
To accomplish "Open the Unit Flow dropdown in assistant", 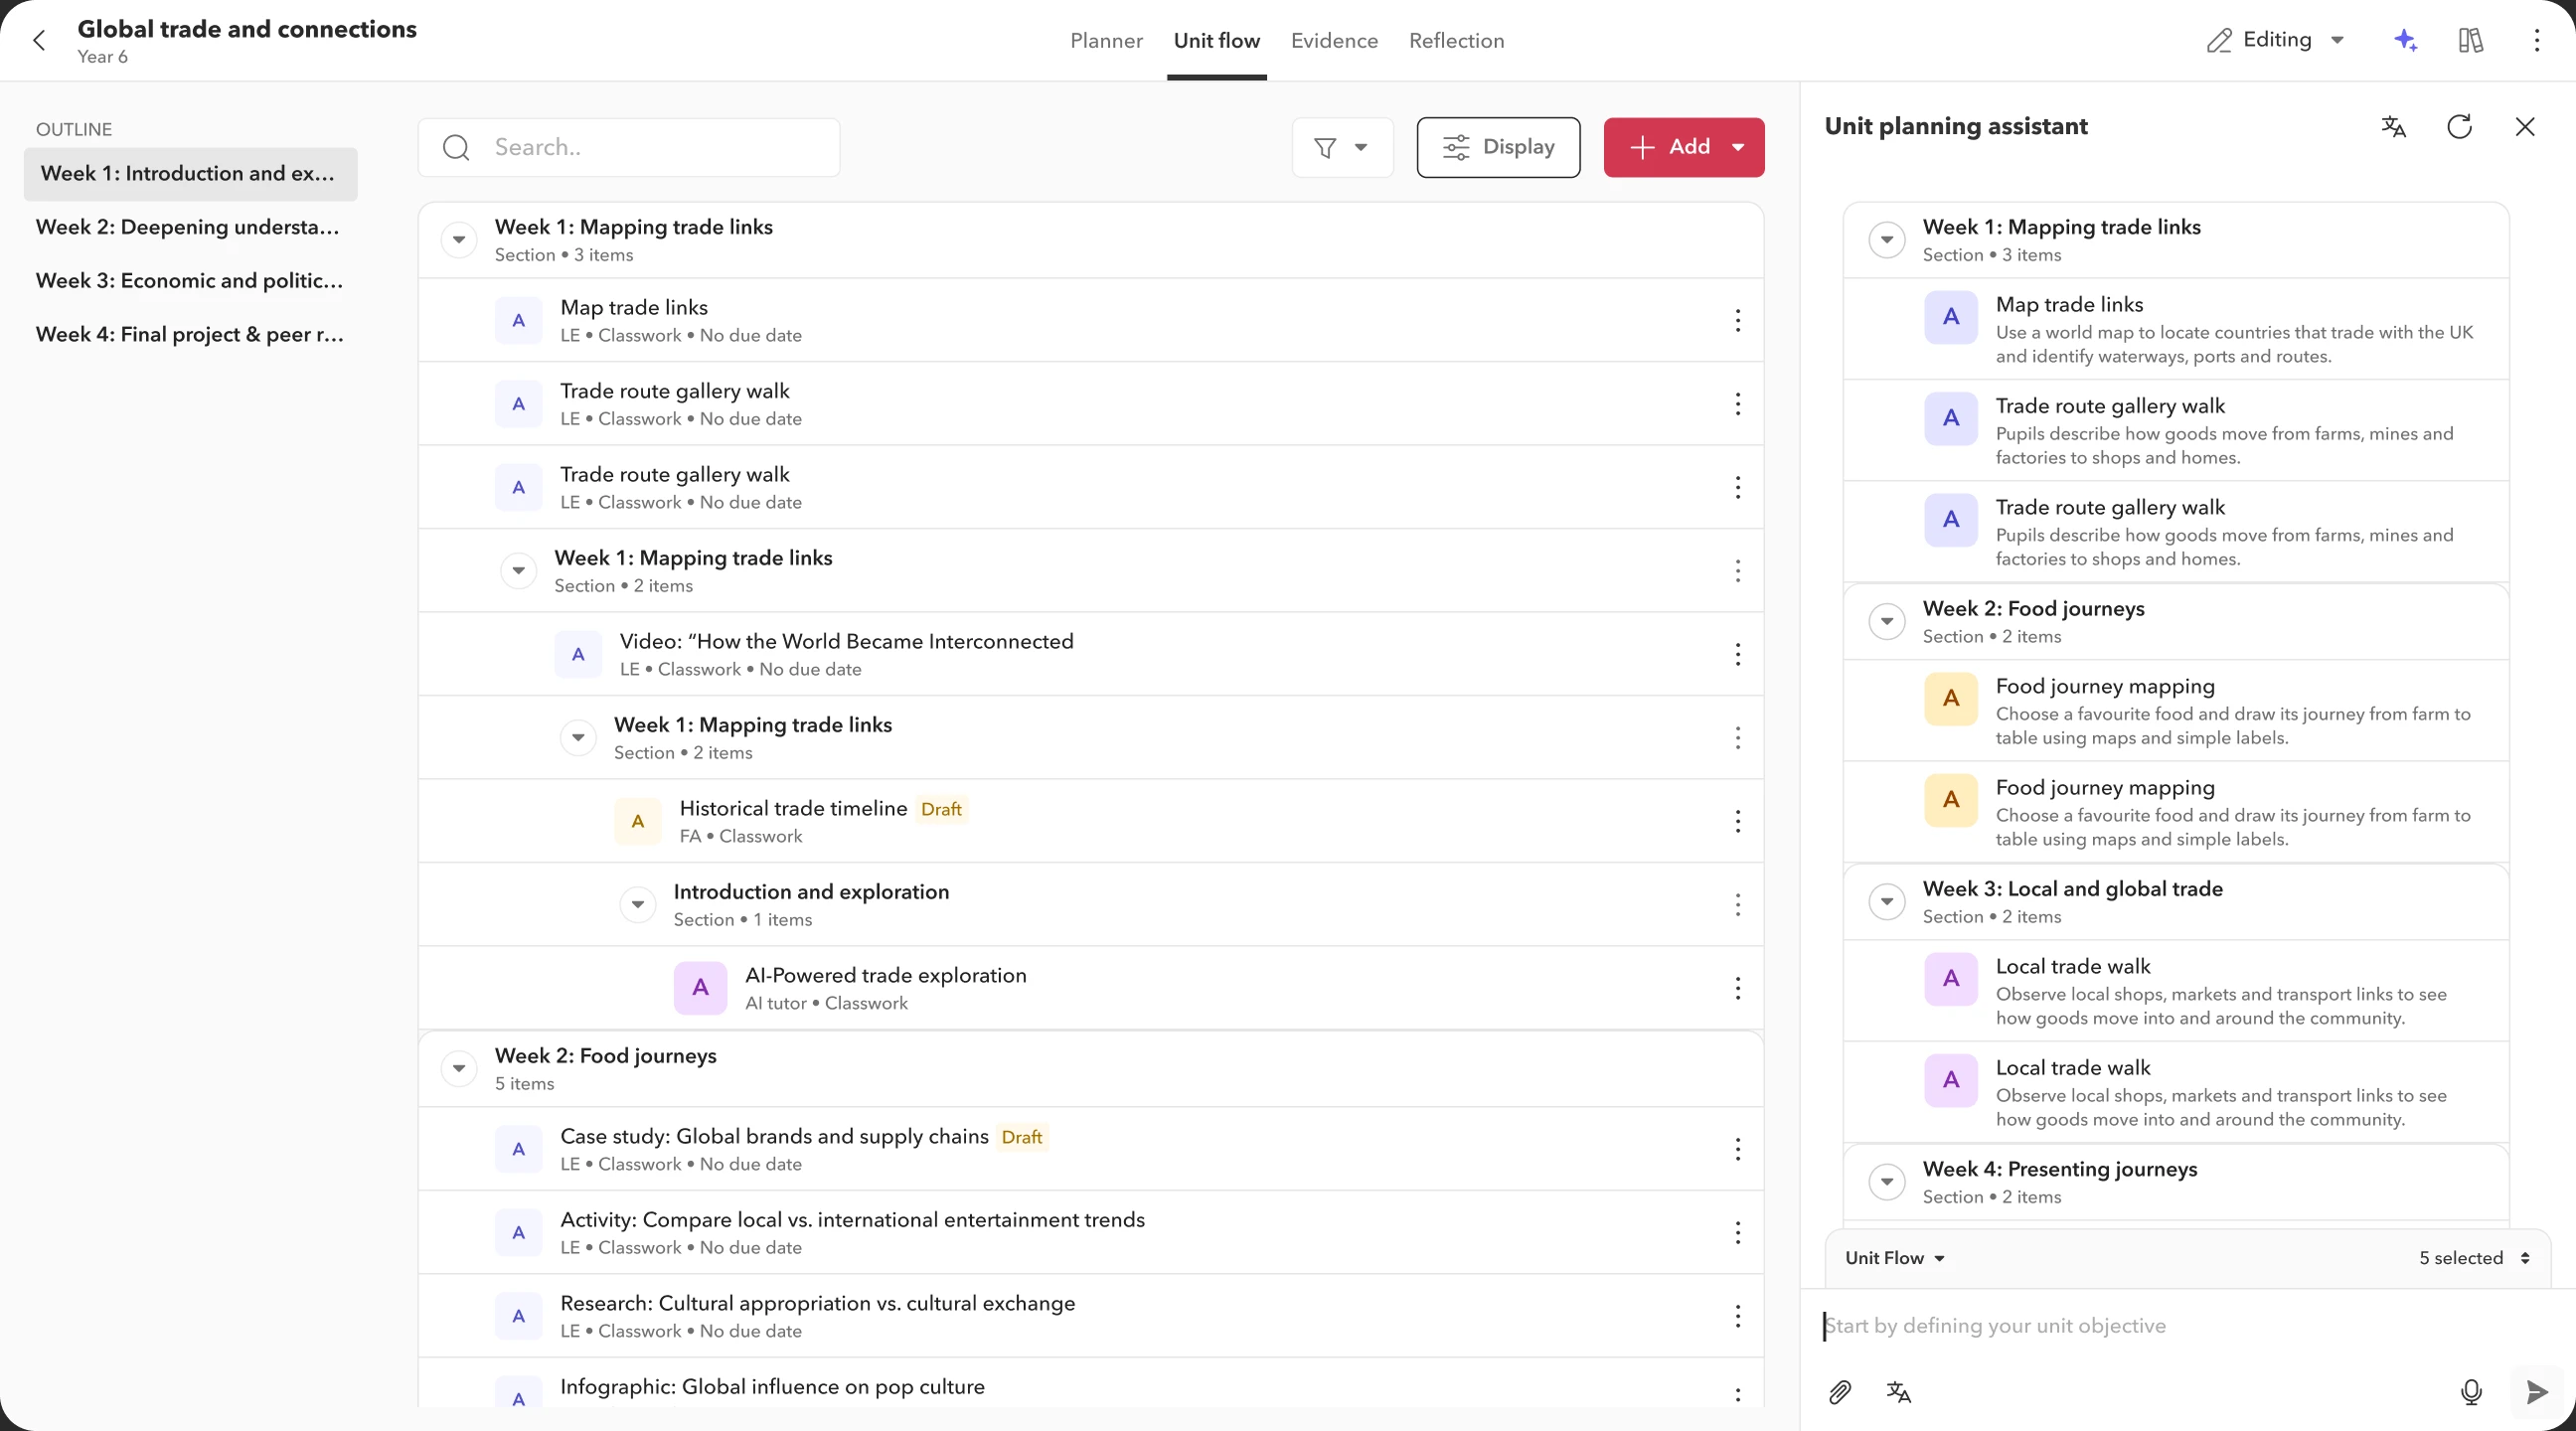I will [x=1894, y=1258].
